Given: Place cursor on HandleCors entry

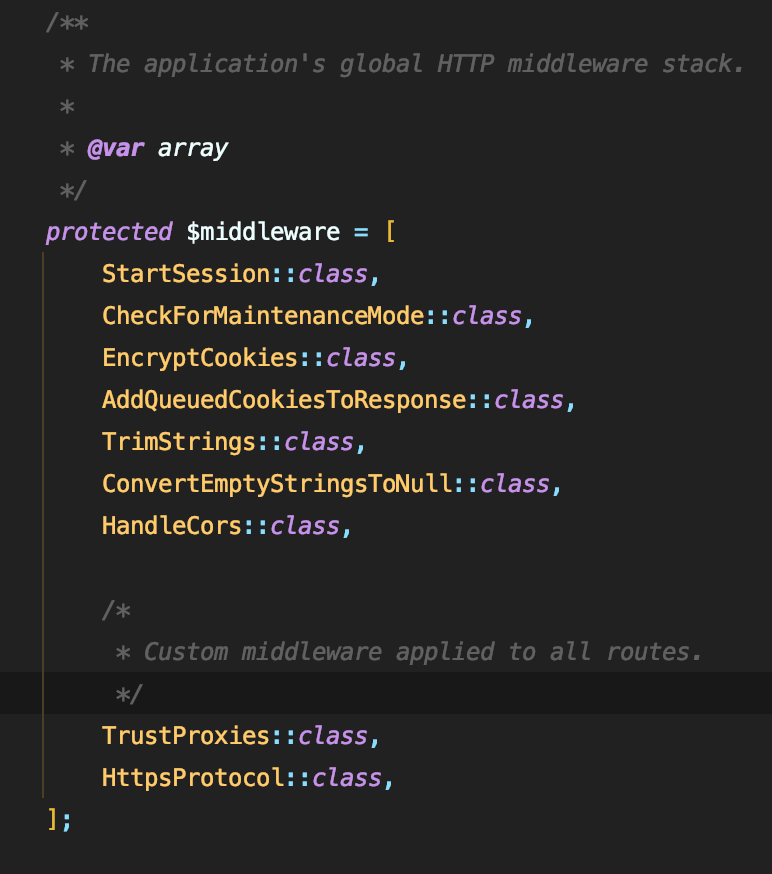Looking at the screenshot, I should tap(172, 526).
